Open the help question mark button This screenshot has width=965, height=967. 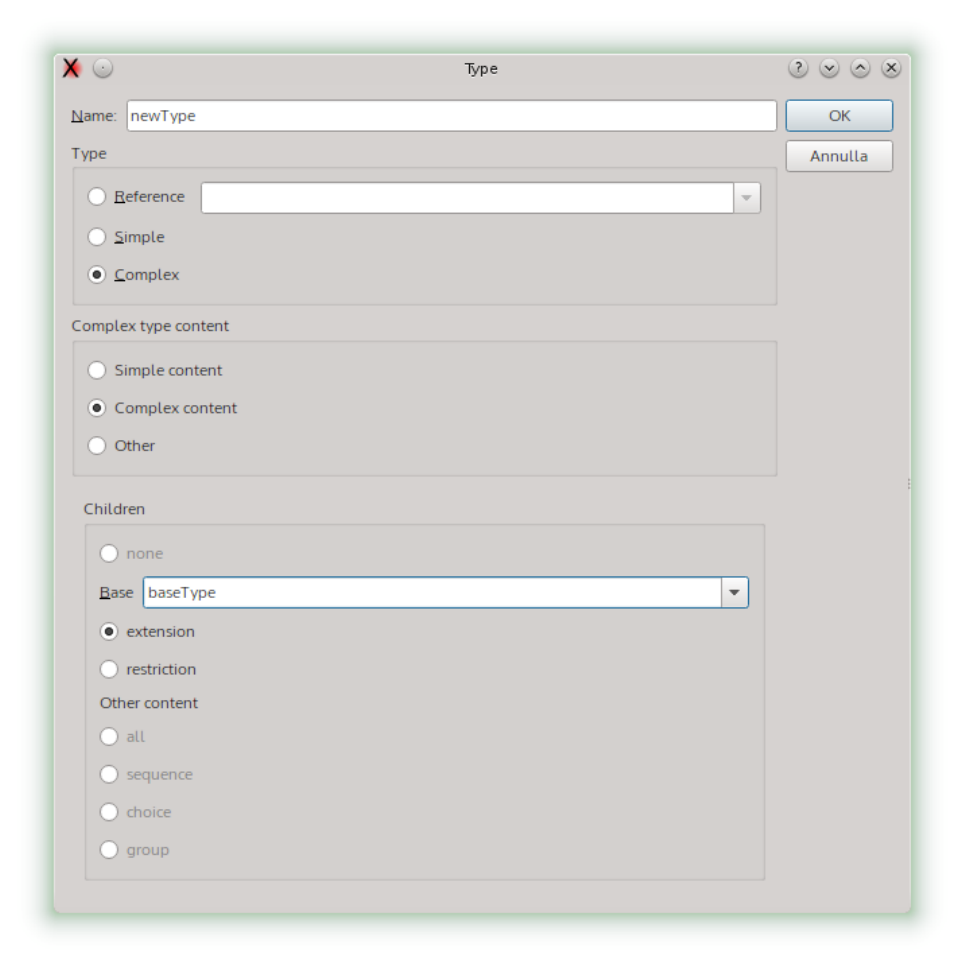(798, 68)
